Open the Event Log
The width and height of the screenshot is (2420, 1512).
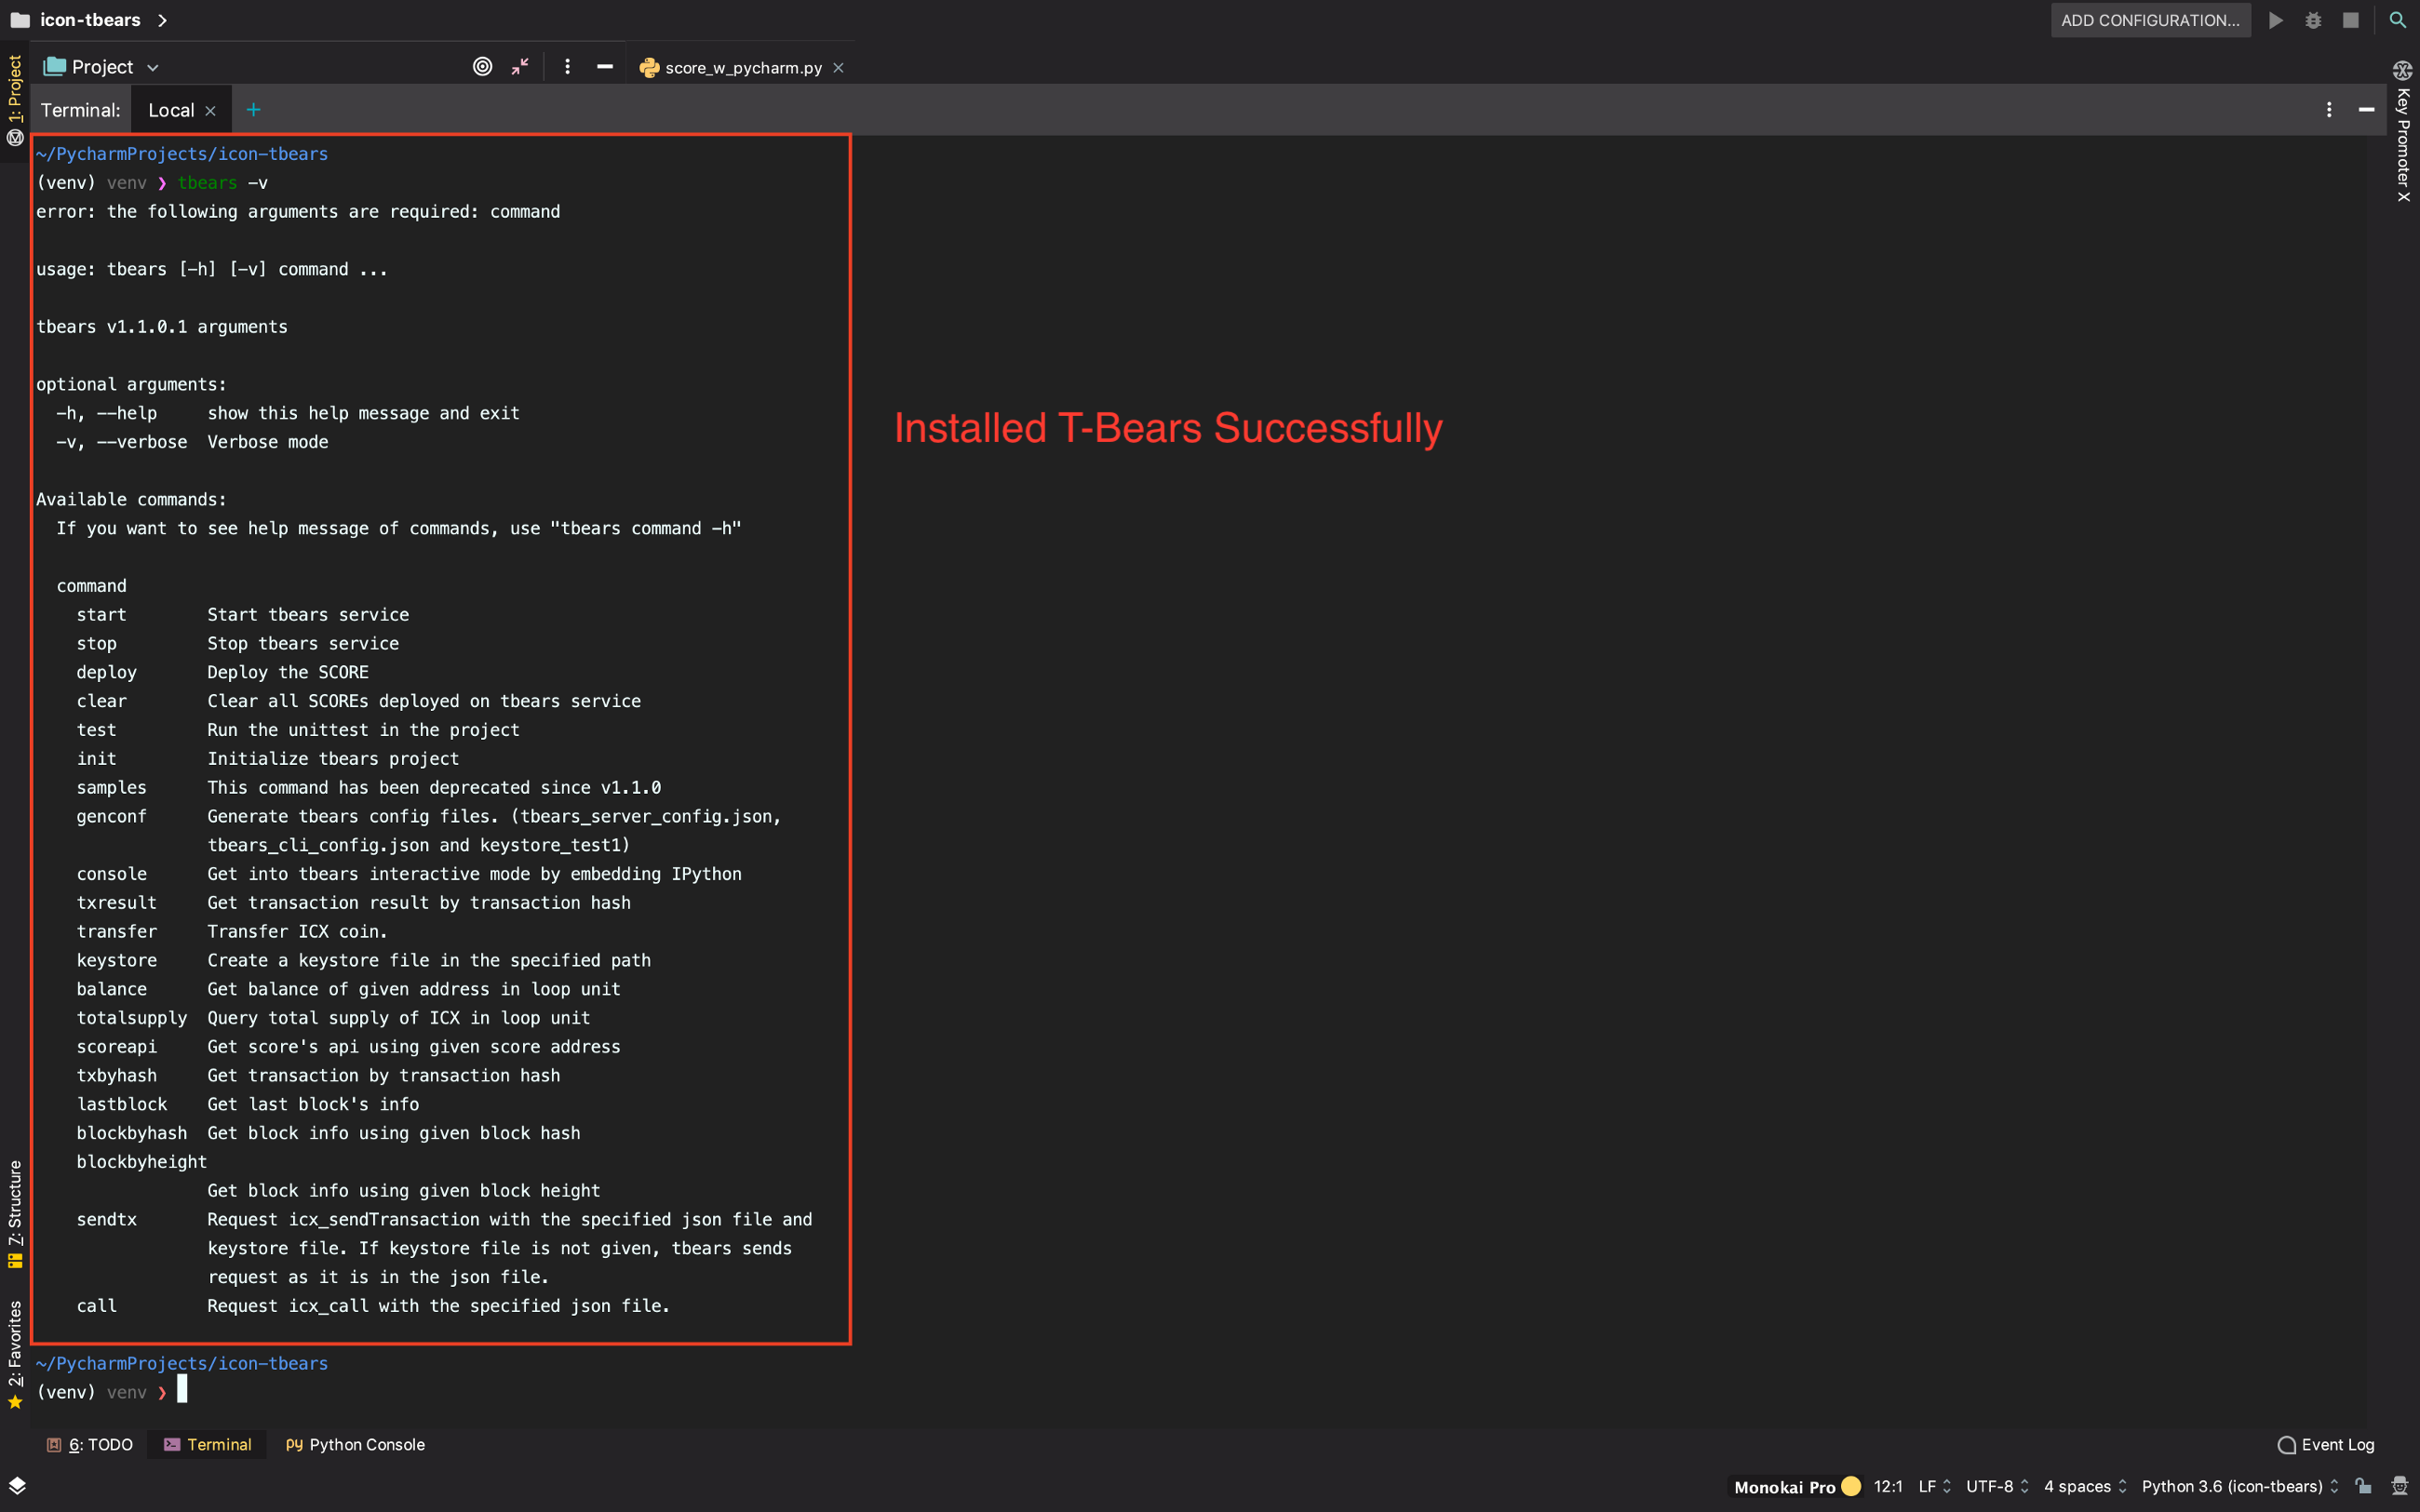pos(2326,1444)
